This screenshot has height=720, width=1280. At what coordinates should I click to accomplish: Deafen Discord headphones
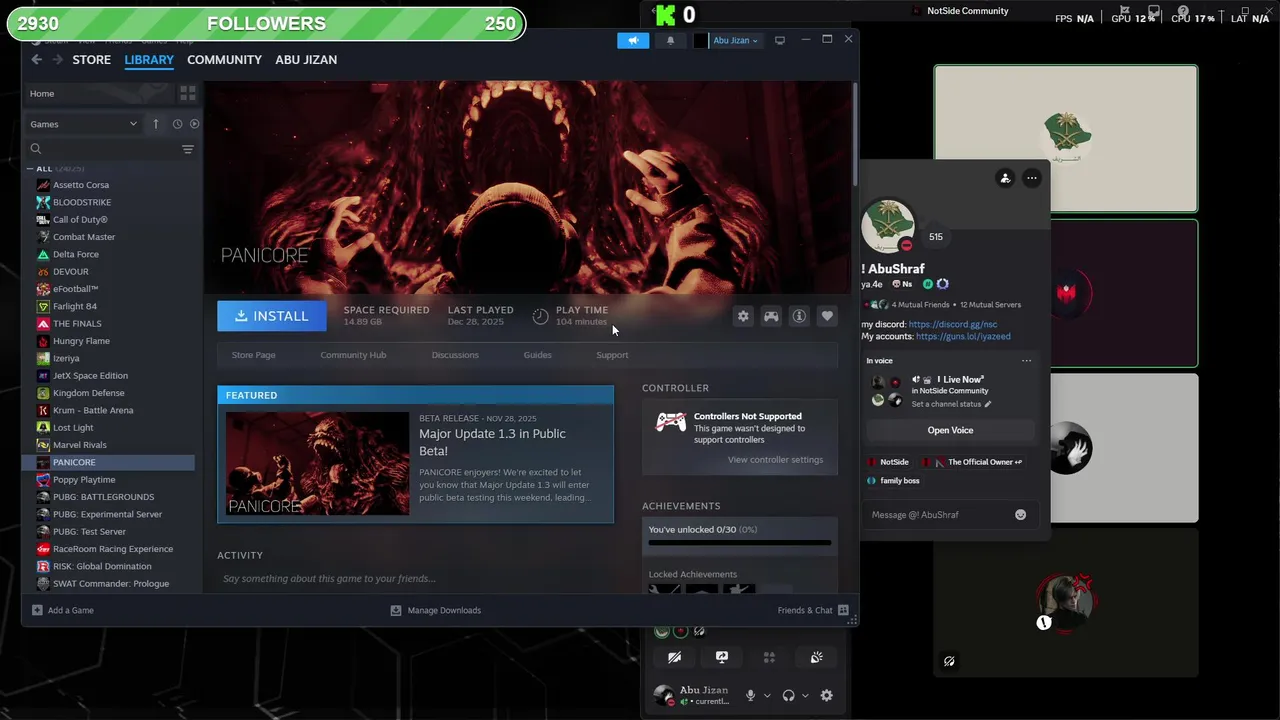point(788,695)
